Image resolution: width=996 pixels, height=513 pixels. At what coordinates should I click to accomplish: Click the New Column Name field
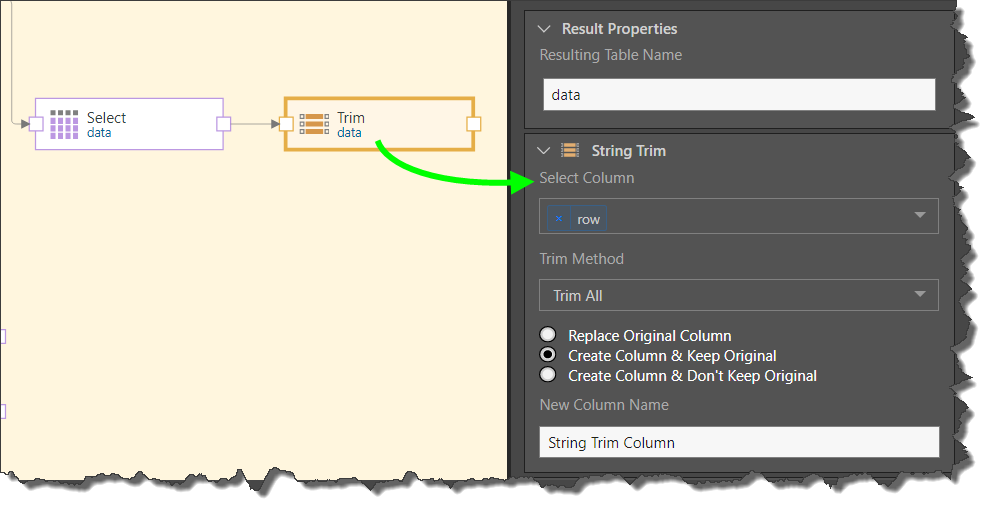[739, 442]
